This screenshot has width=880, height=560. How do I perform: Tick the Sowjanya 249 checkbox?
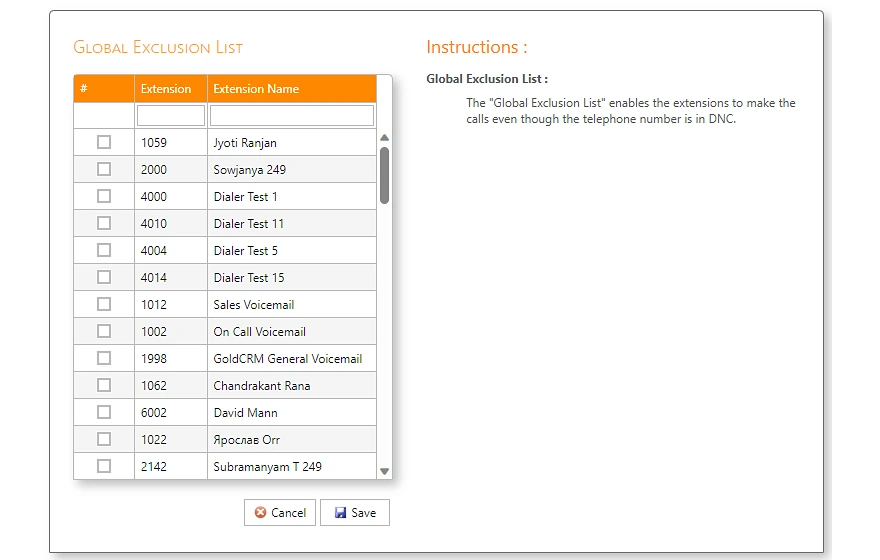[104, 169]
